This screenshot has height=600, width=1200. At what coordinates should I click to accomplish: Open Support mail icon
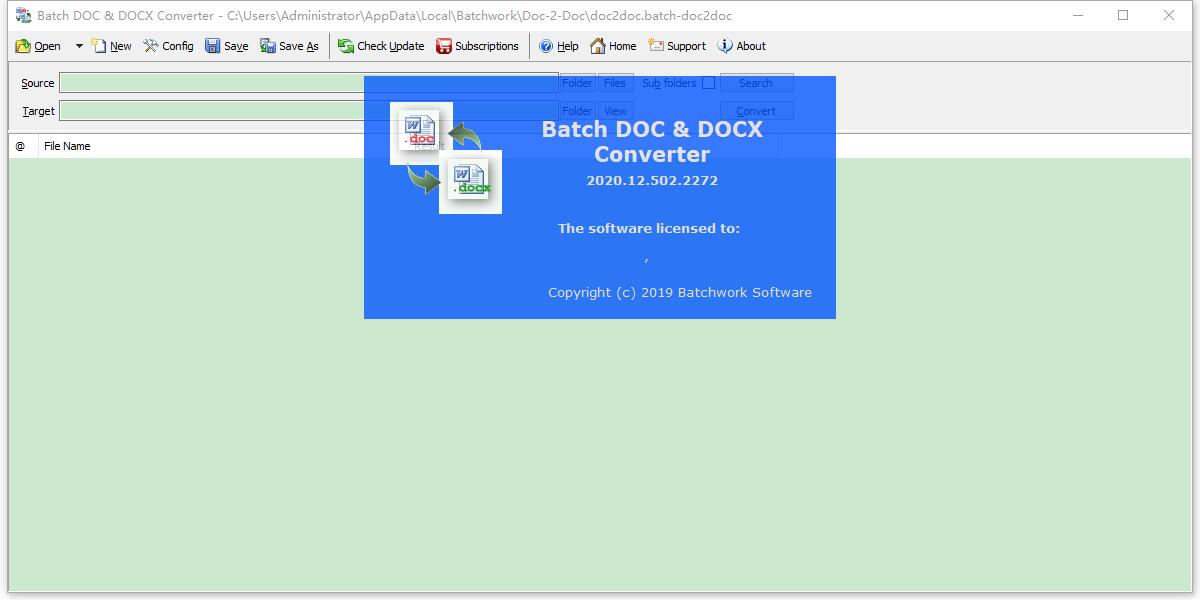656,46
